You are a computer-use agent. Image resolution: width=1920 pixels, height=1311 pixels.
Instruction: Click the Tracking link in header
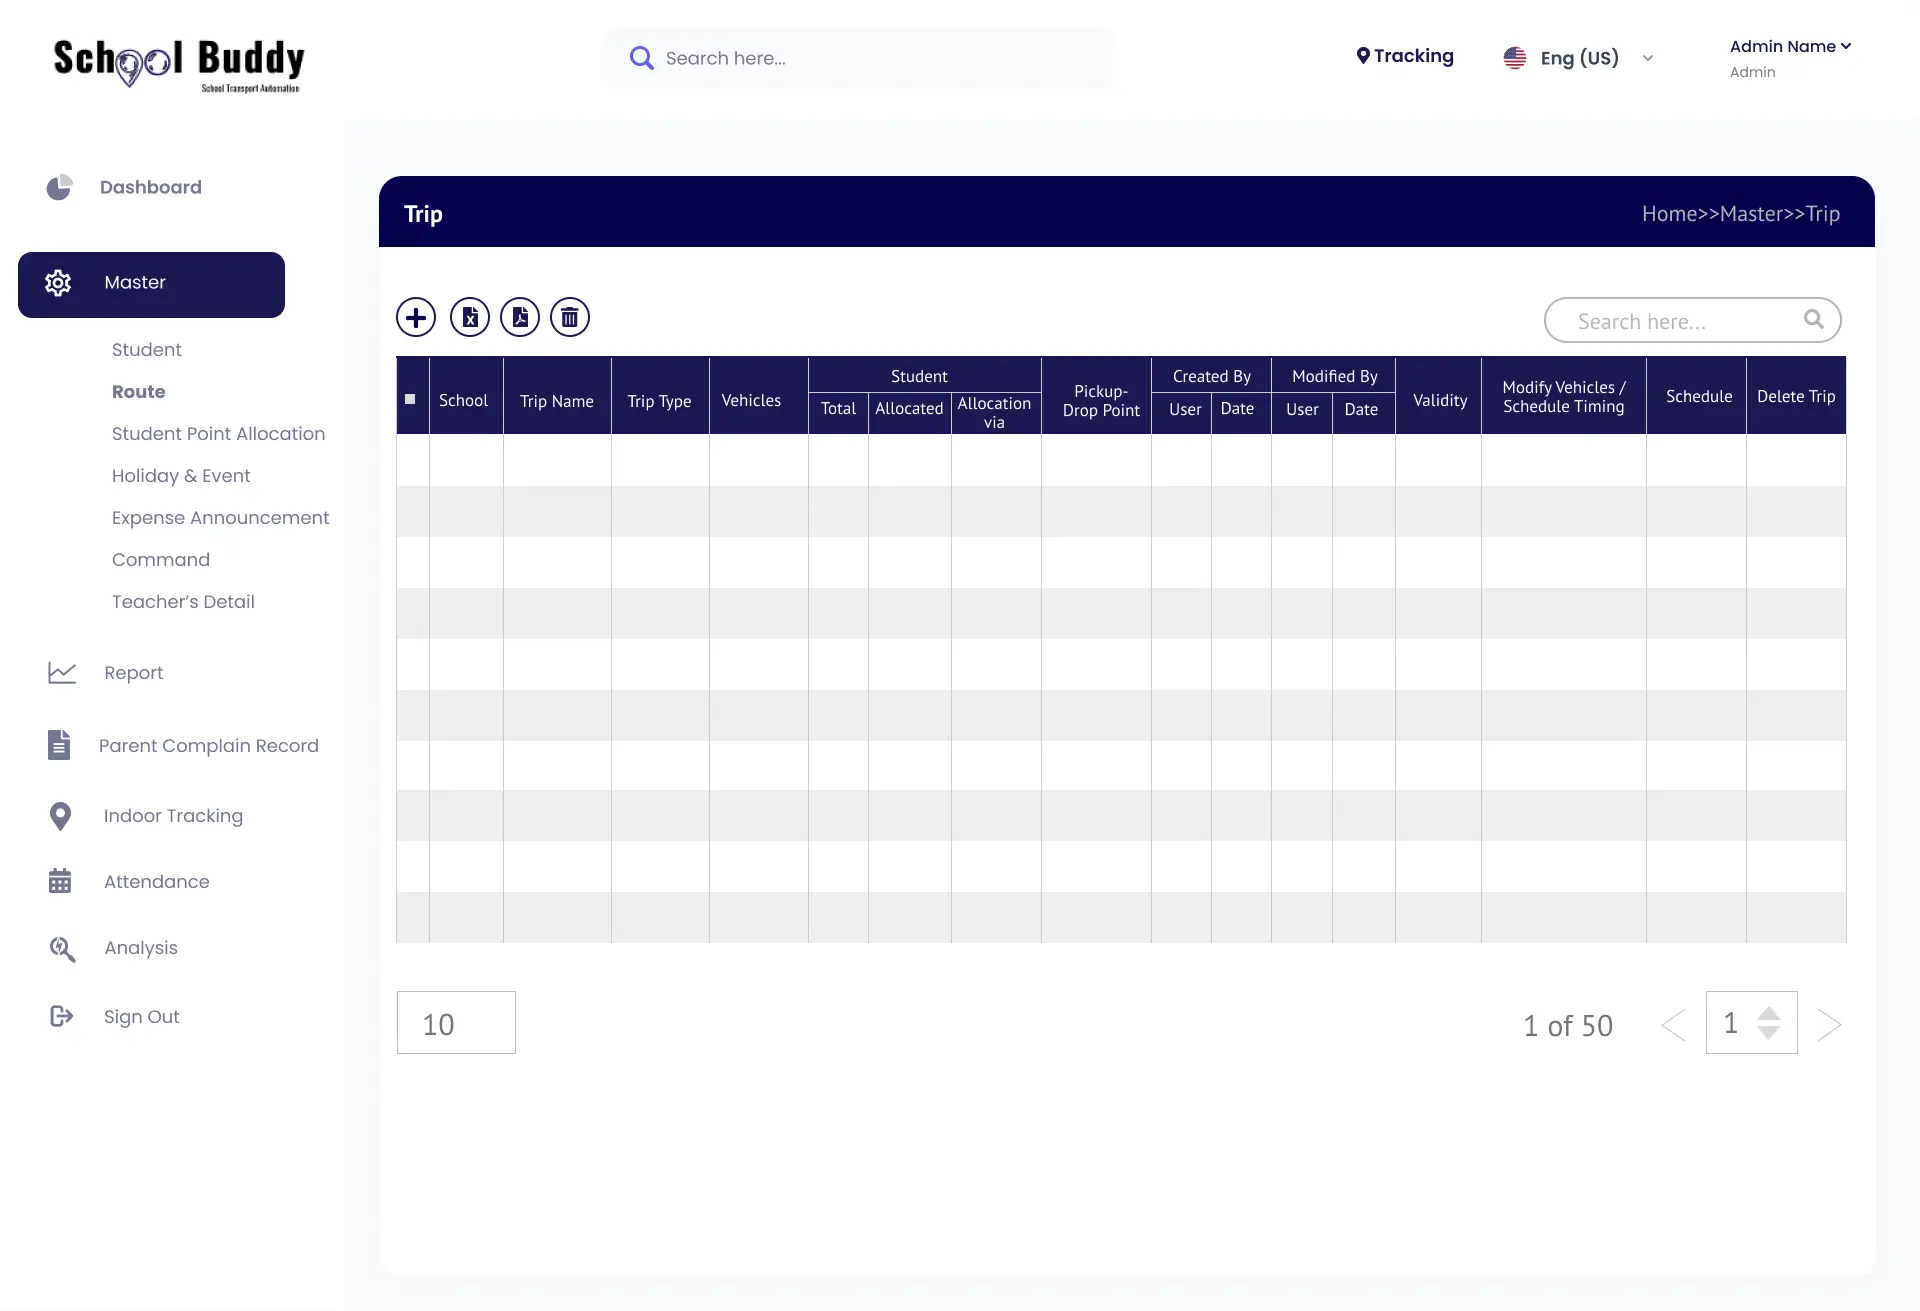1405,56
